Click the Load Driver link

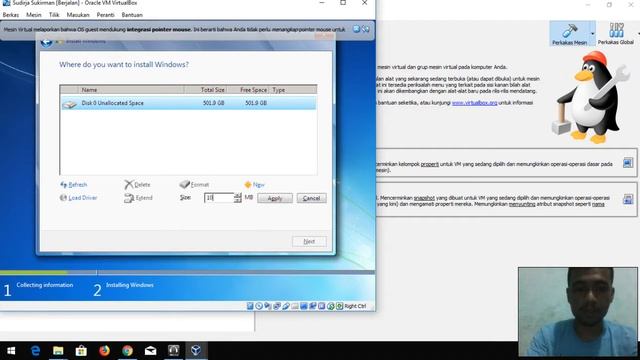[x=78, y=198]
